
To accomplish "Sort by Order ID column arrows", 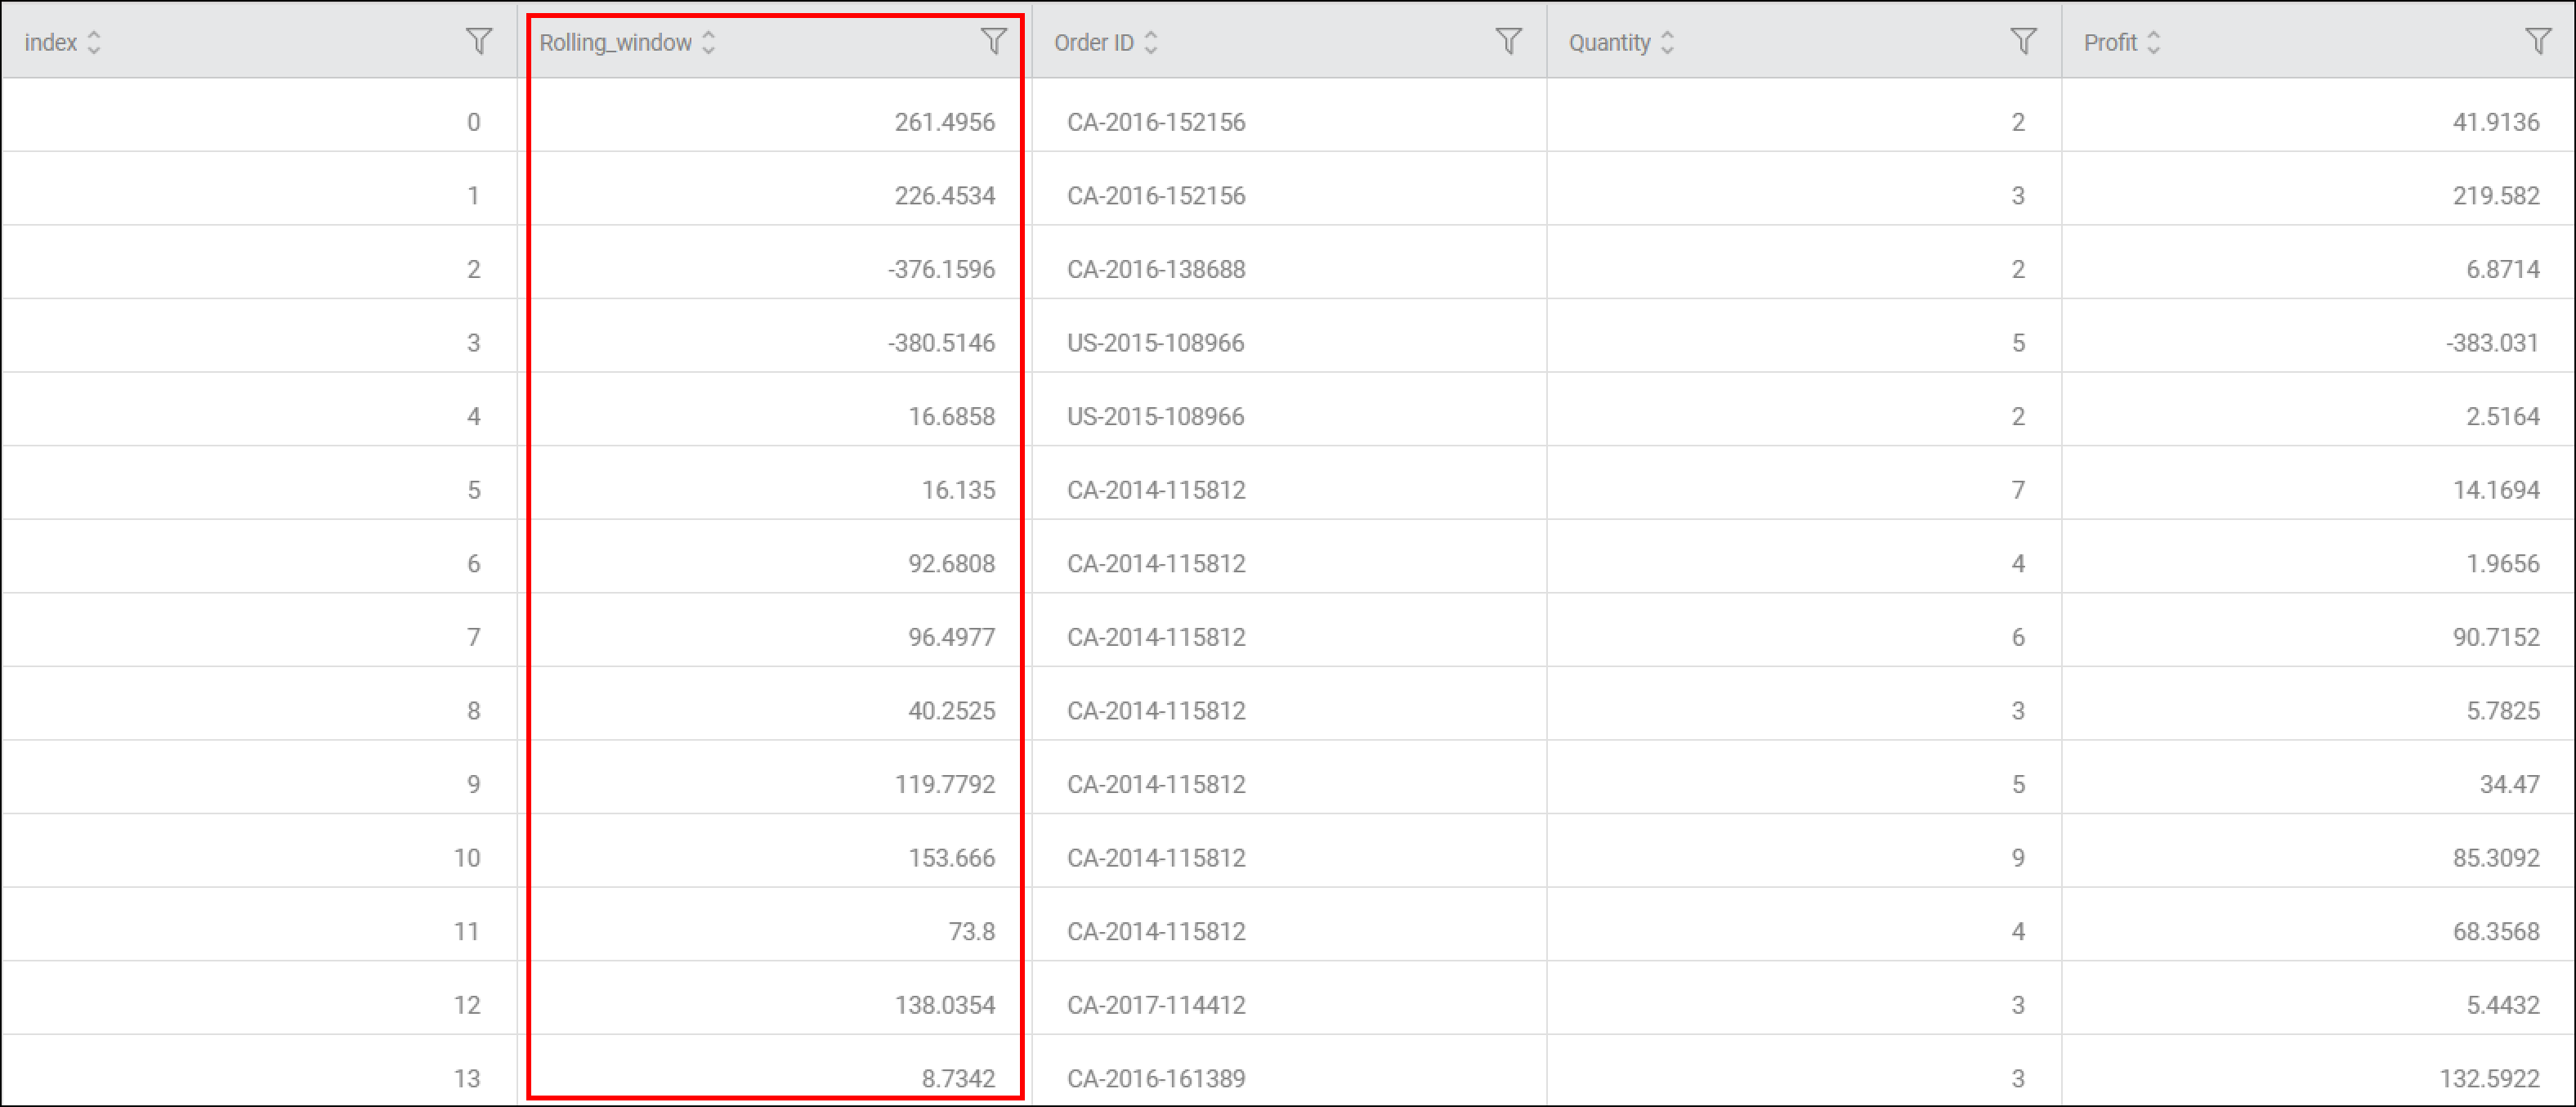I will tap(1151, 42).
